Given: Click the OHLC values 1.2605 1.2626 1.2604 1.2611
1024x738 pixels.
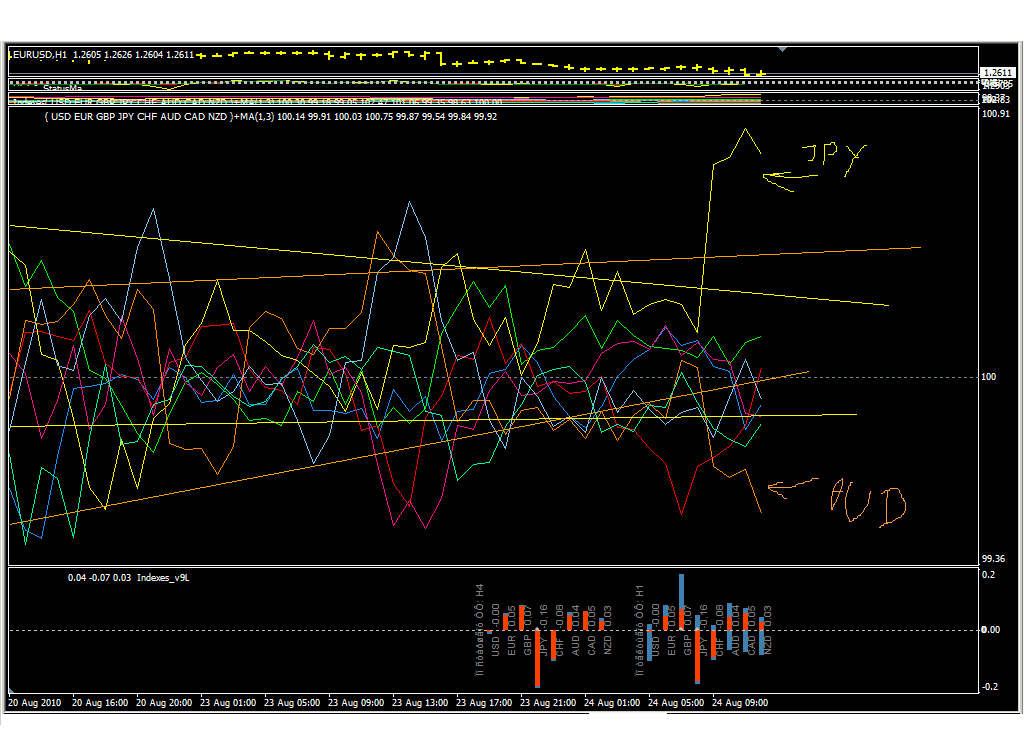Looking at the screenshot, I should (x=133, y=55).
